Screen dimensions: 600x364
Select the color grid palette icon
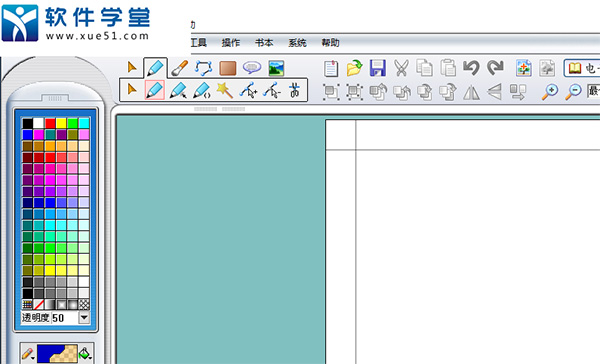point(28,305)
